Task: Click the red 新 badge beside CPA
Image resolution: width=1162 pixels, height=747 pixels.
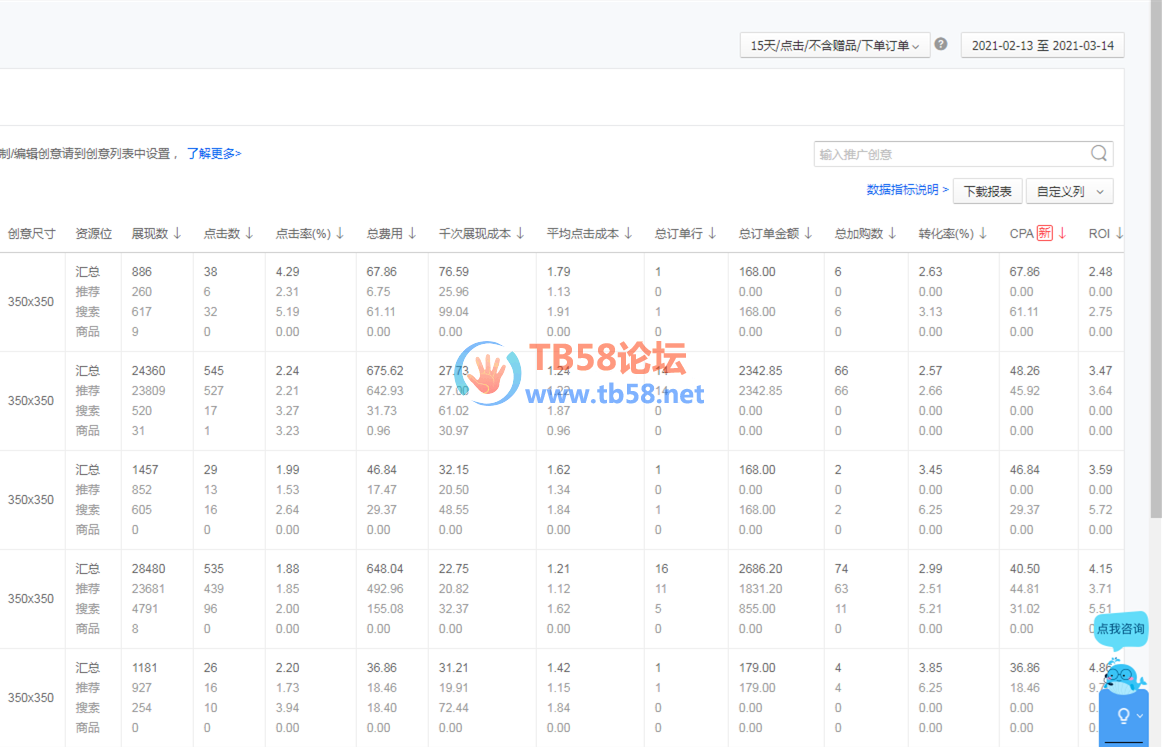Action: (1044, 233)
